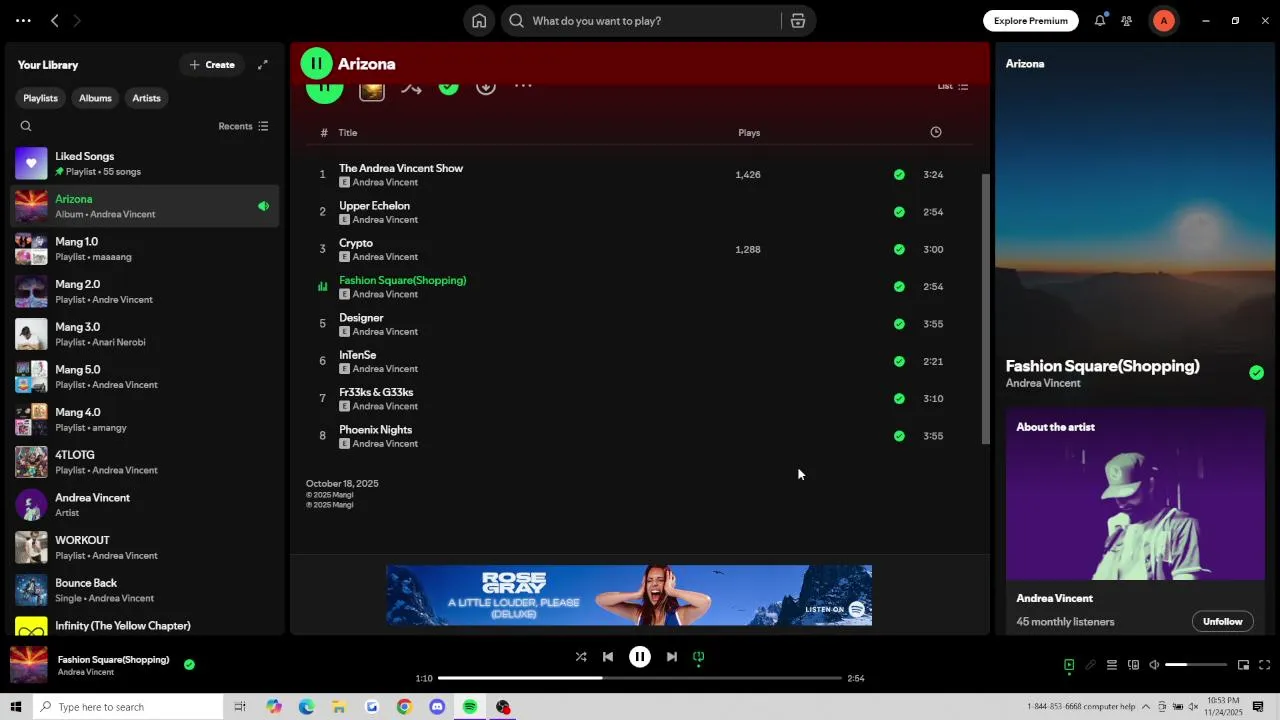Search in Your Library magnifier
The image size is (1280, 720).
[x=26, y=126]
